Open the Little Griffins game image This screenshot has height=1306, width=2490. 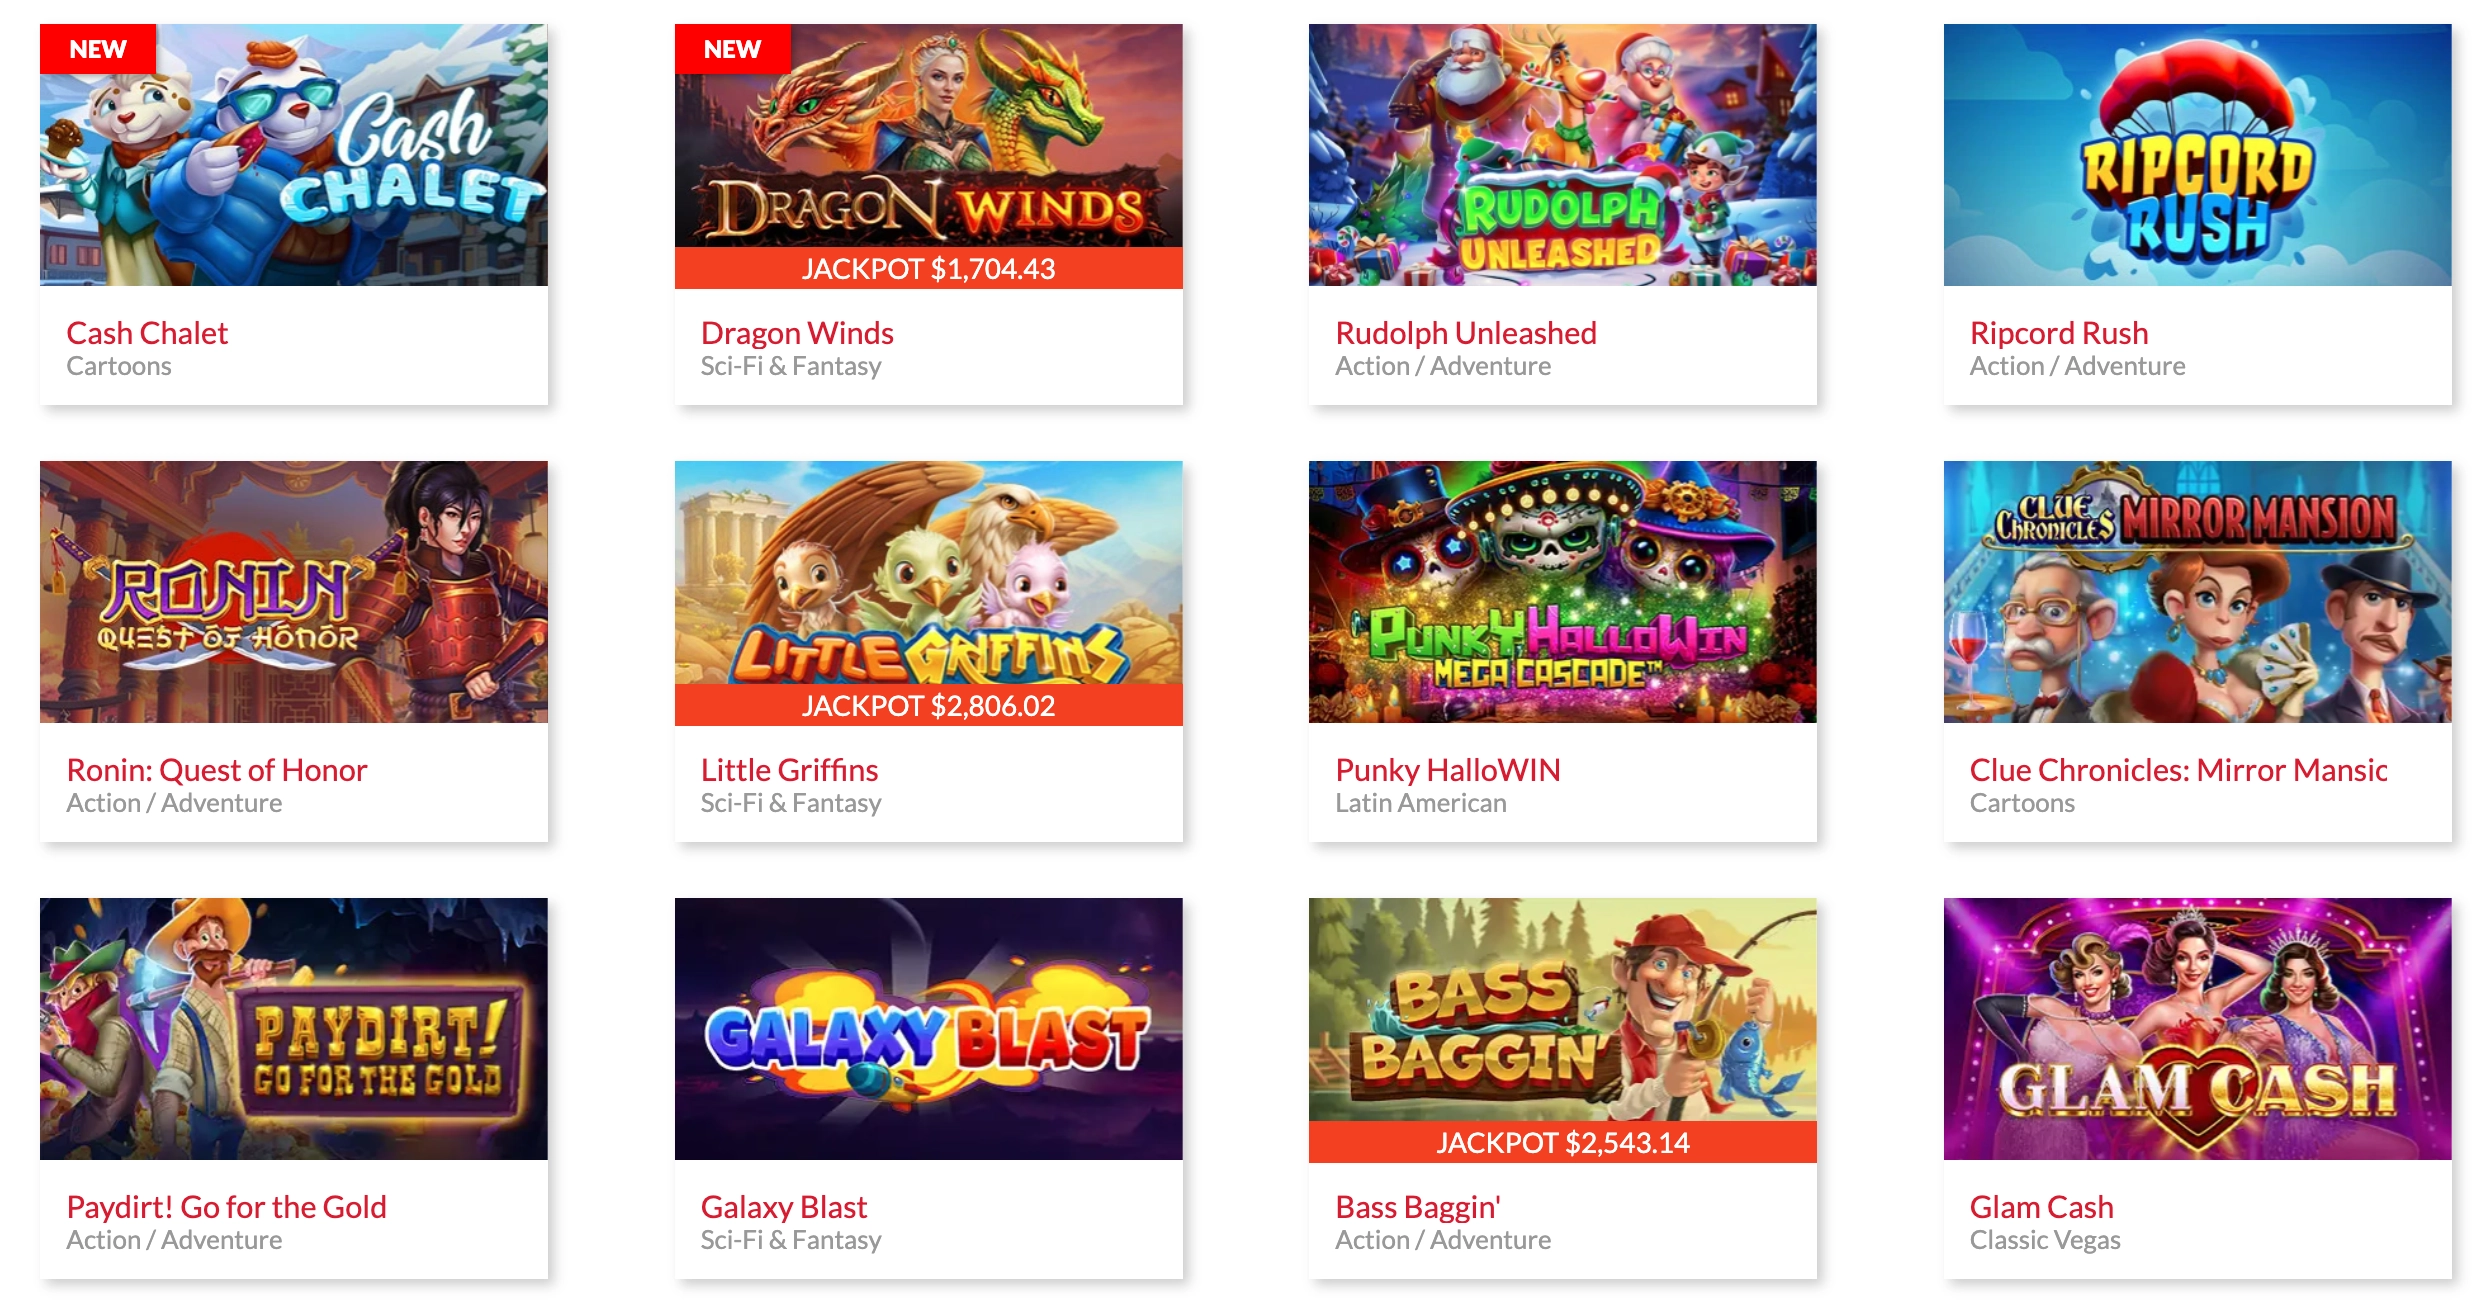(928, 573)
